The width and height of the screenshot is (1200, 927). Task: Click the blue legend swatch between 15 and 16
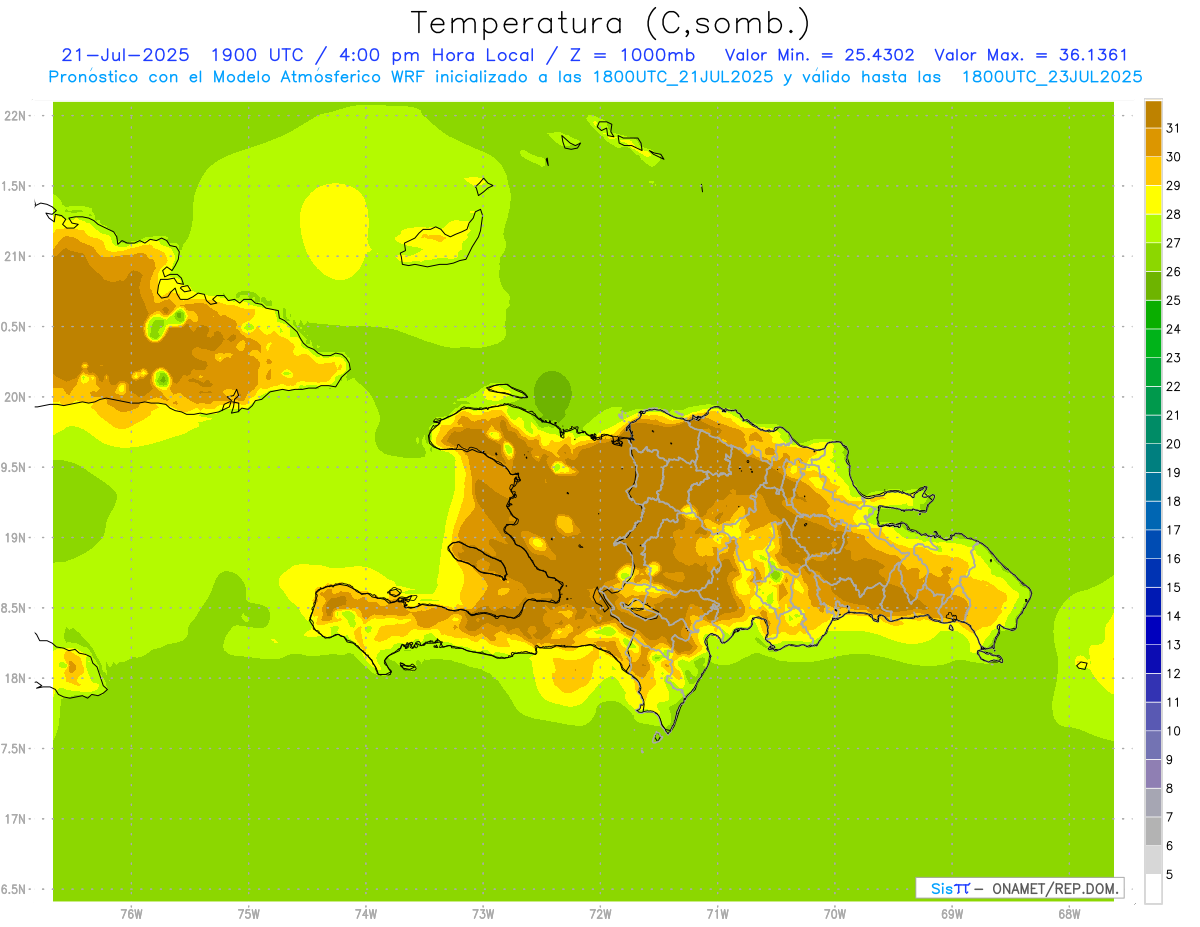[1153, 573]
